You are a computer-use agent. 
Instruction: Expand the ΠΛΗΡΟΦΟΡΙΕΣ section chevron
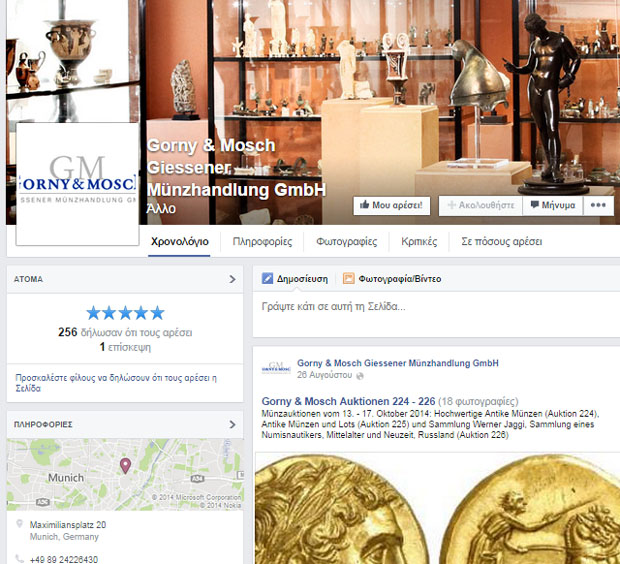coord(232,424)
